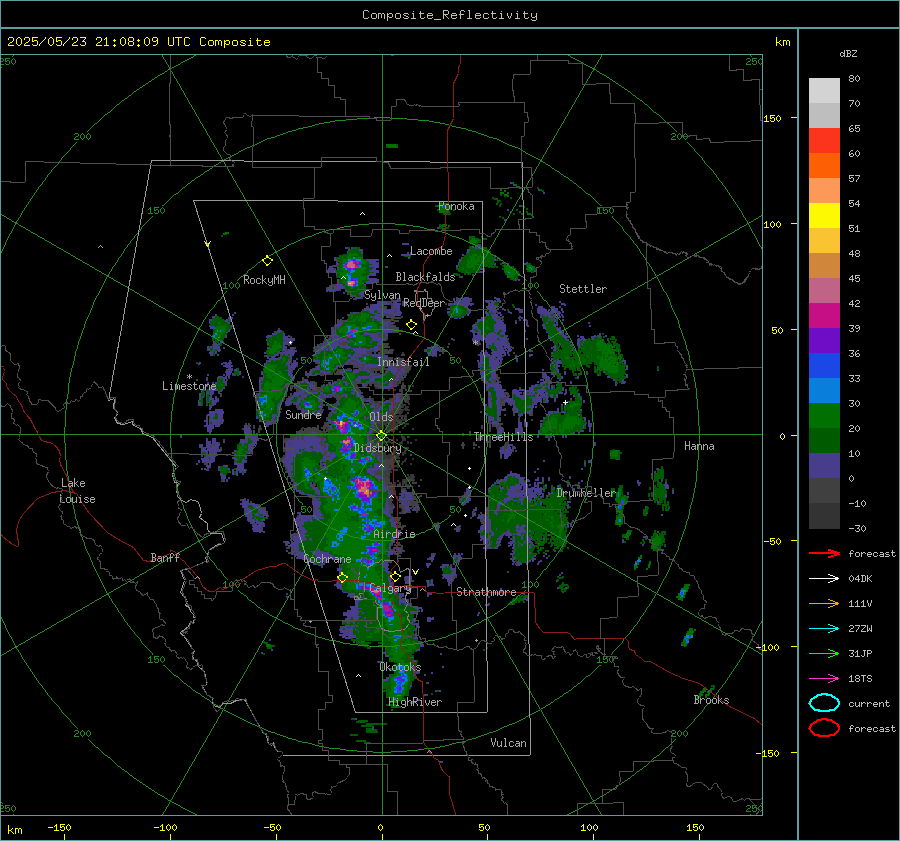This screenshot has height=841, width=900.
Task: Pick the magenta swatch near 39 dBZ
Action: (824, 315)
